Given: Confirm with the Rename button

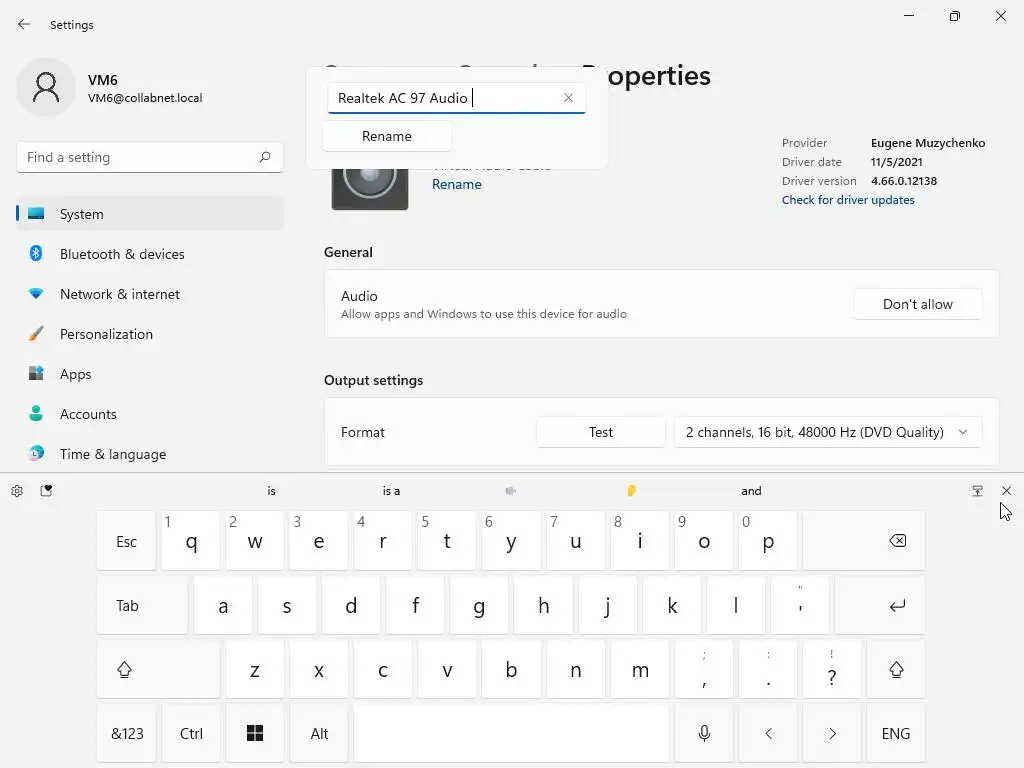Looking at the screenshot, I should pyautogui.click(x=387, y=136).
